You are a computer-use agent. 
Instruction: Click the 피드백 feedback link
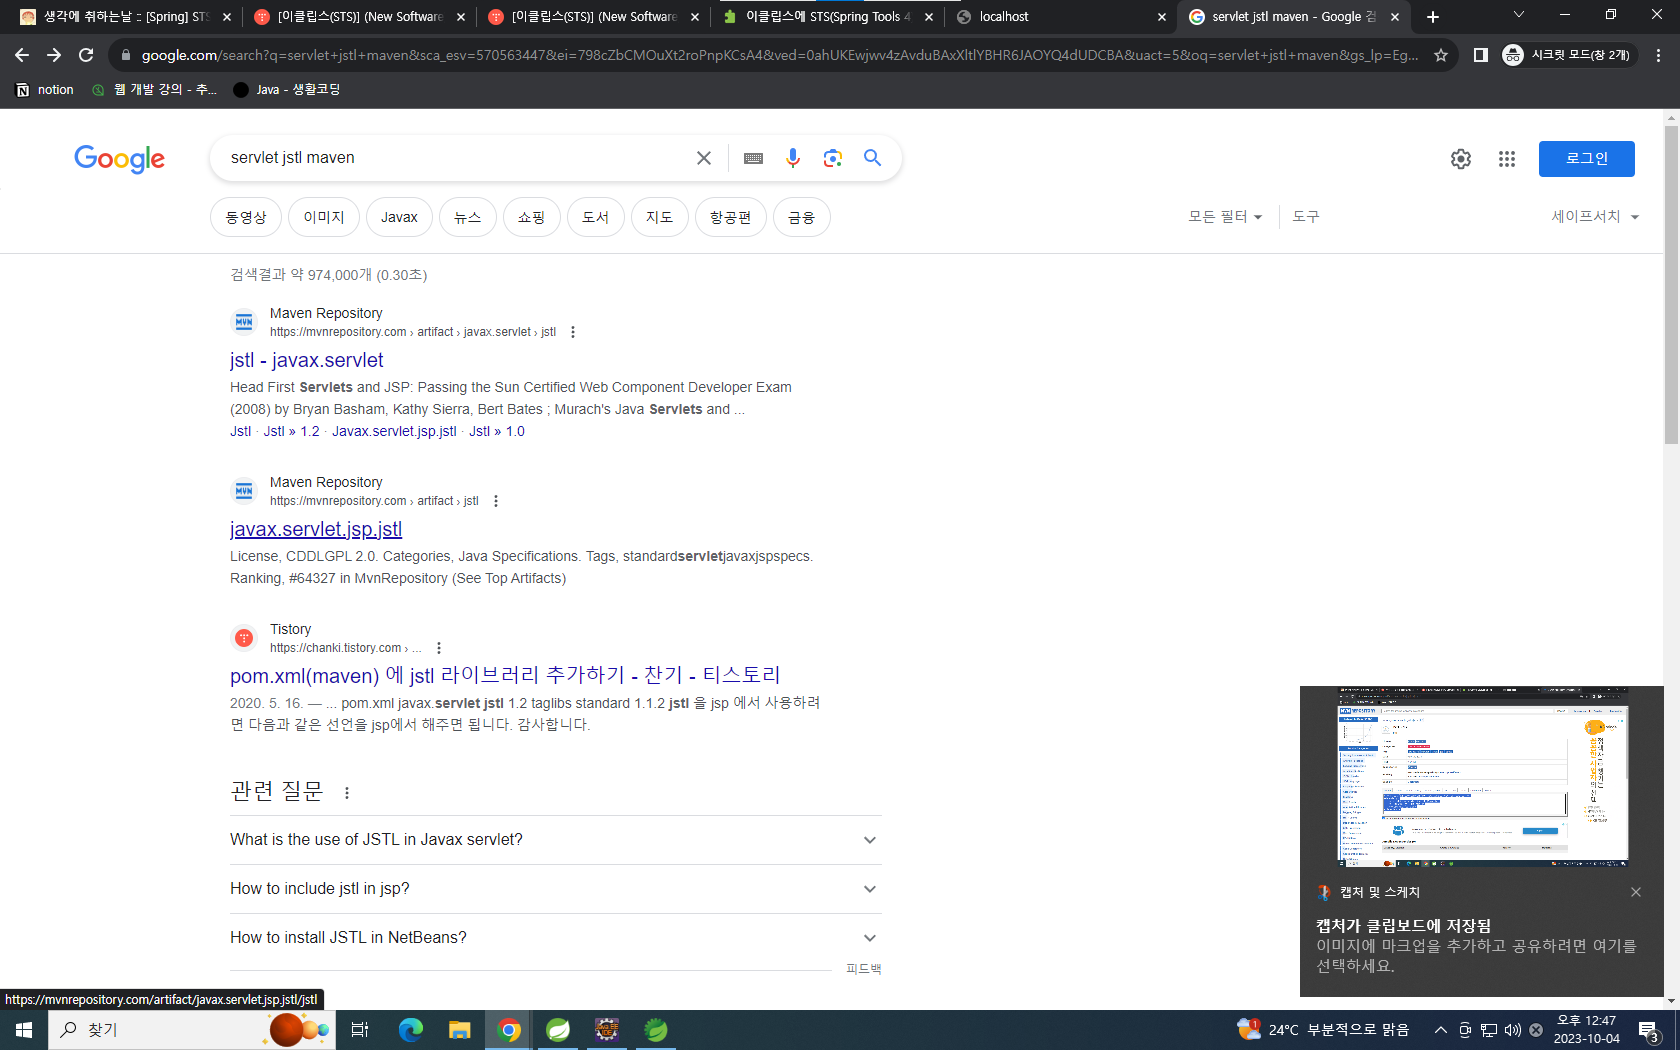(864, 969)
